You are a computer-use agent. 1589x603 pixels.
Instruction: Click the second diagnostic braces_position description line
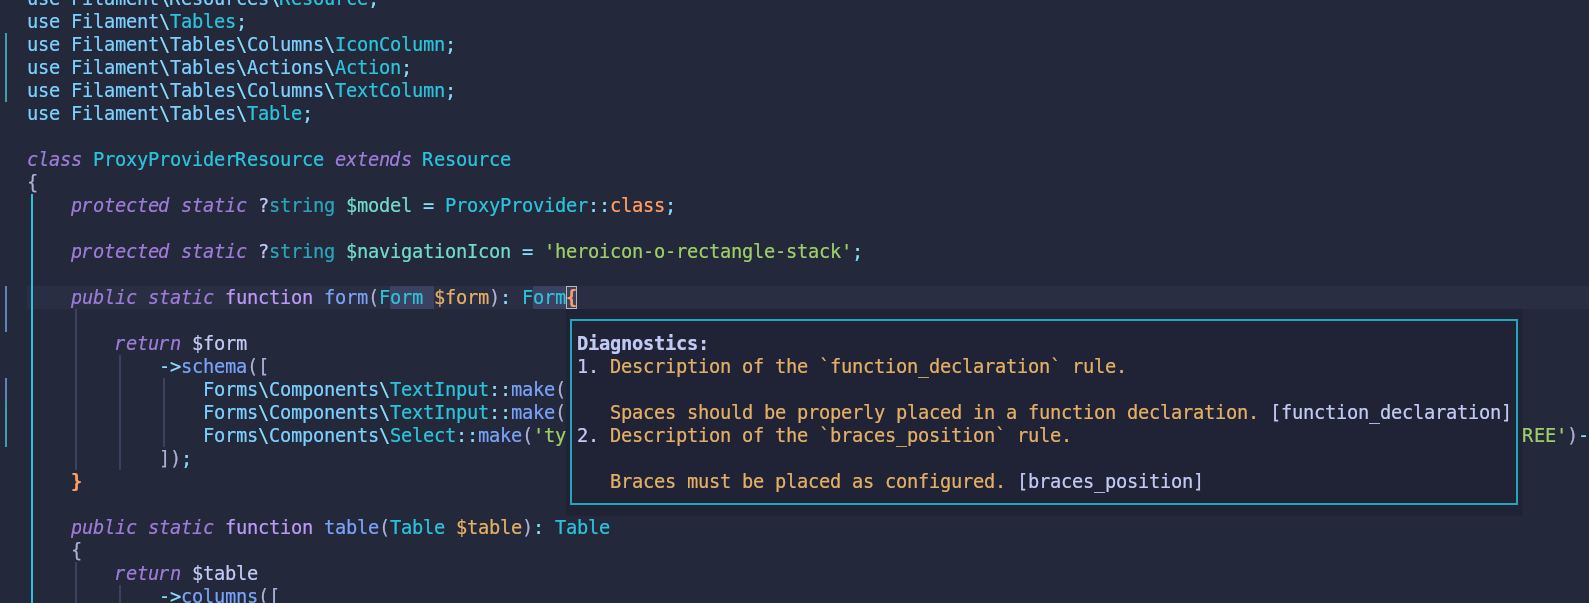point(838,436)
